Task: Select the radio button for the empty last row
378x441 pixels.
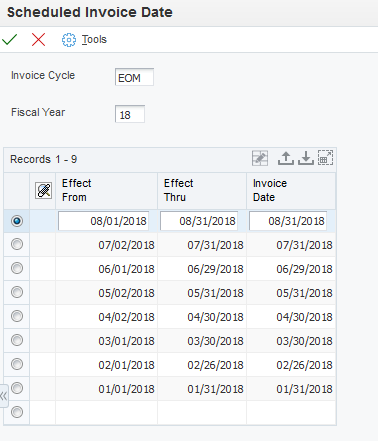Action: pyautogui.click(x=17, y=412)
